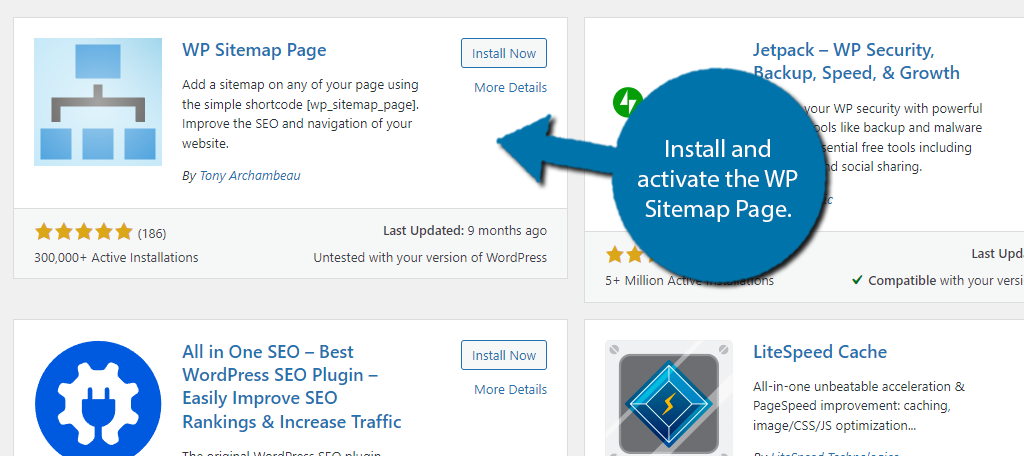Open the All in One SEO title link
The image size is (1024, 456).
pos(292,387)
